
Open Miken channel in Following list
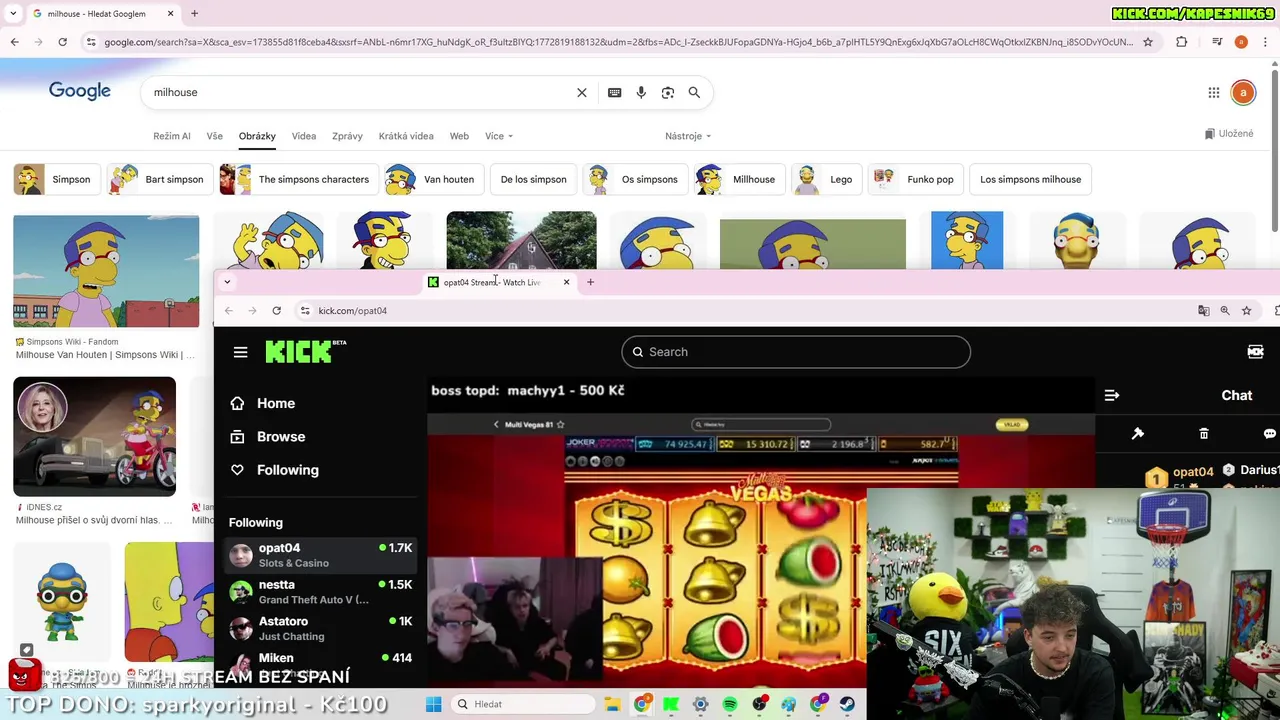[320, 663]
